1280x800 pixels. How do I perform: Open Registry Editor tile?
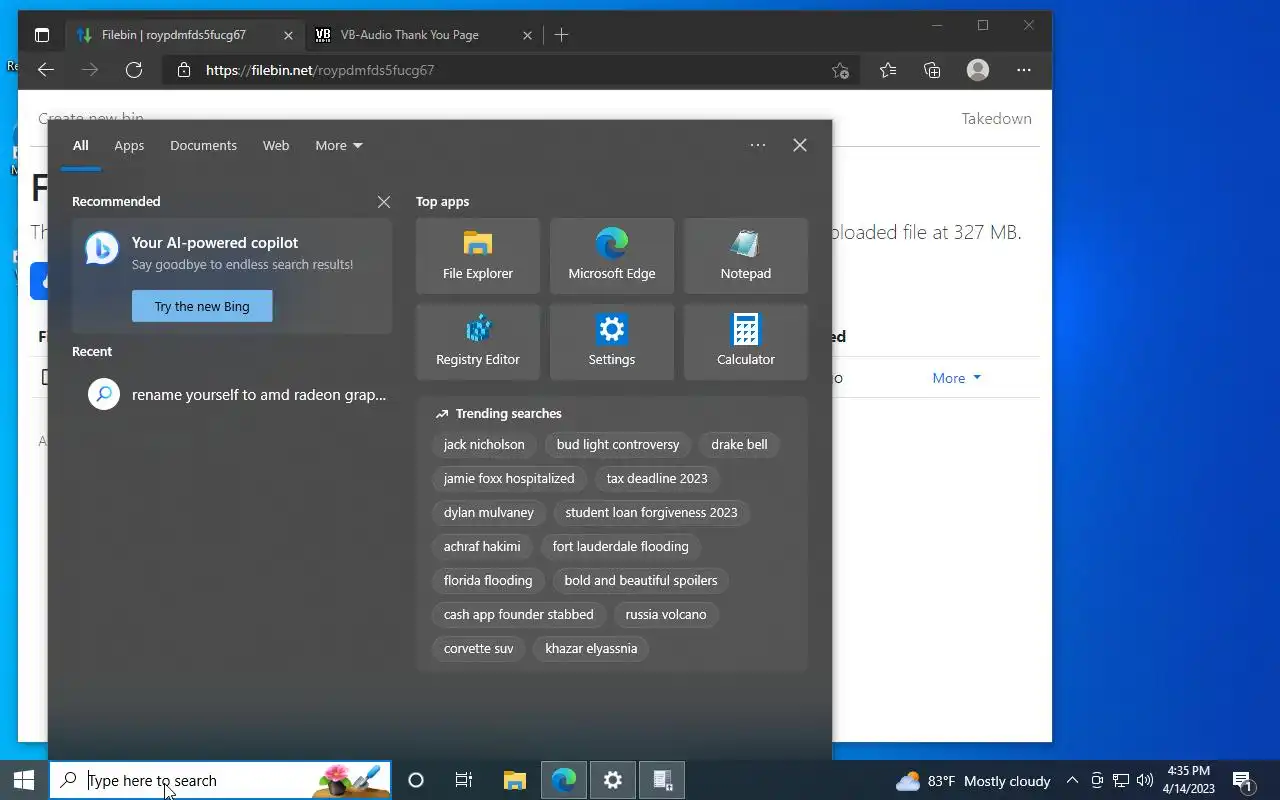click(478, 342)
